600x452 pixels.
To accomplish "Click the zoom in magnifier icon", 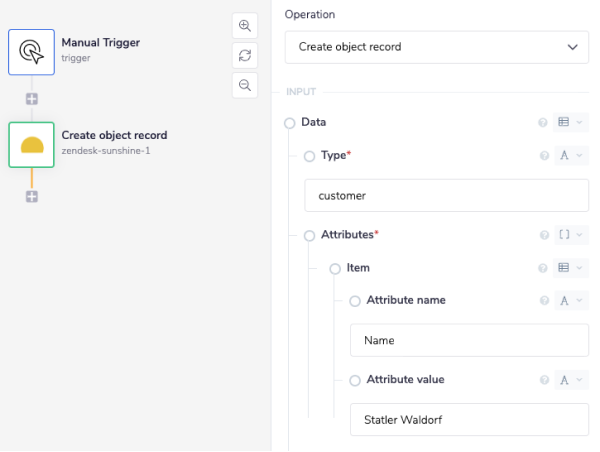I will coord(245,26).
